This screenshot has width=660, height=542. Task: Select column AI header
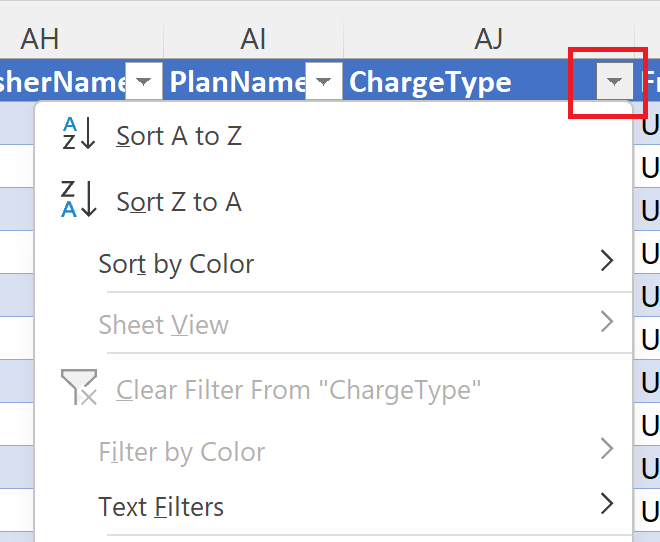click(x=254, y=38)
